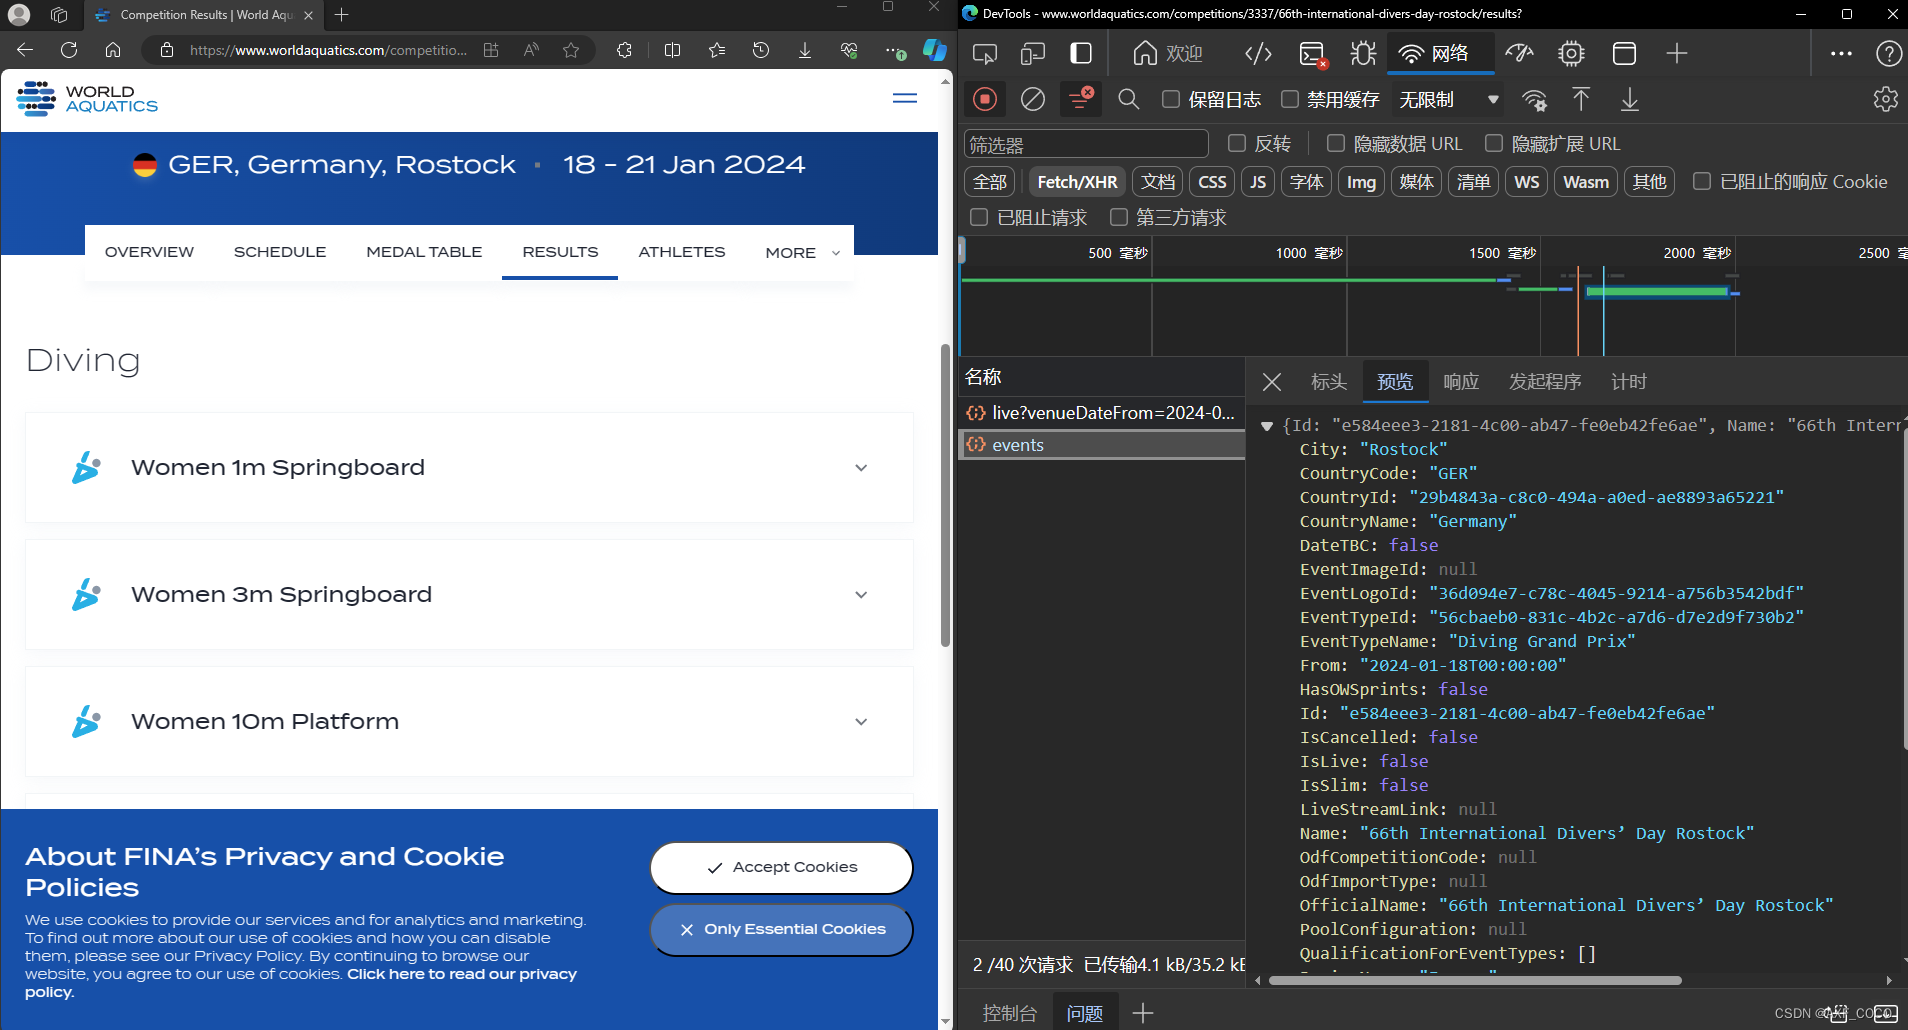Open DevTools more options ellipsis
This screenshot has height=1030, width=1908.
pos(1841,53)
